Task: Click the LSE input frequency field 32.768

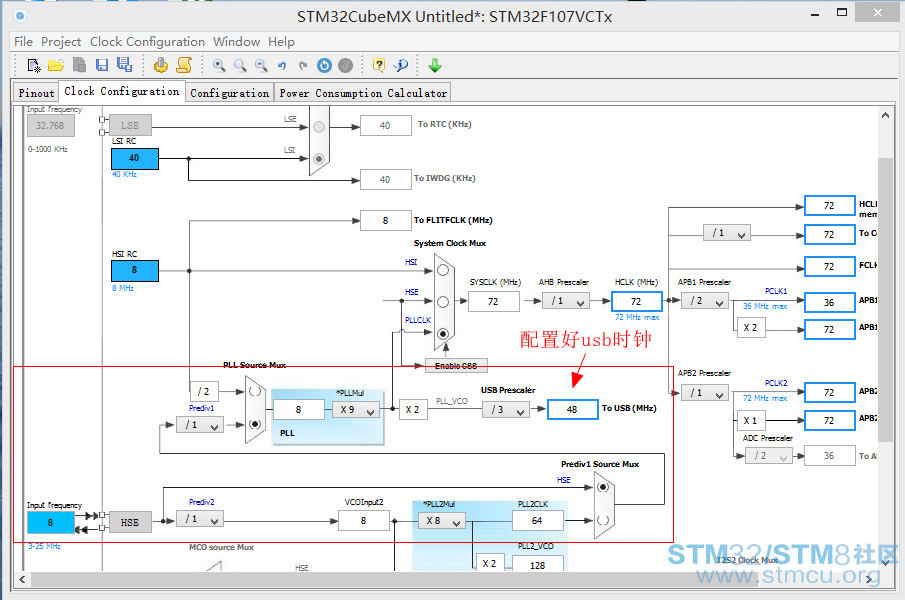Action: 50,126
